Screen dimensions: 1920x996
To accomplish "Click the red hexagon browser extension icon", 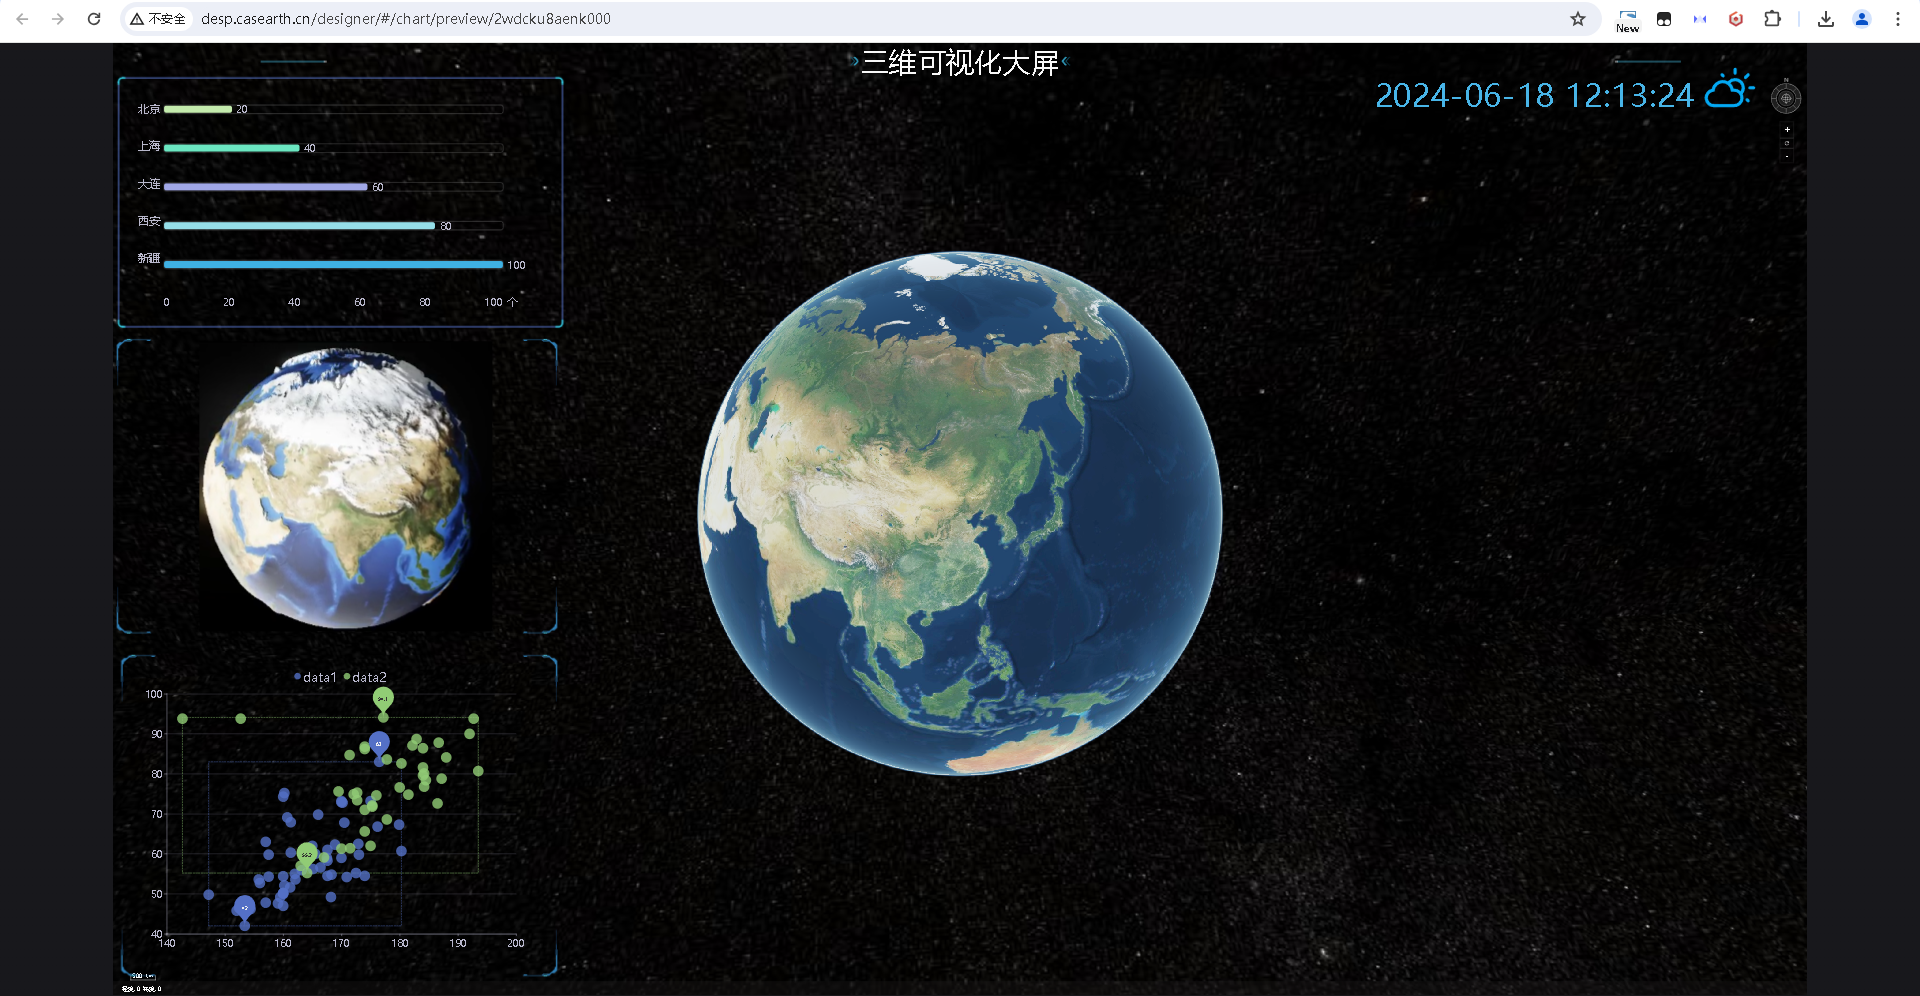I will (x=1736, y=19).
